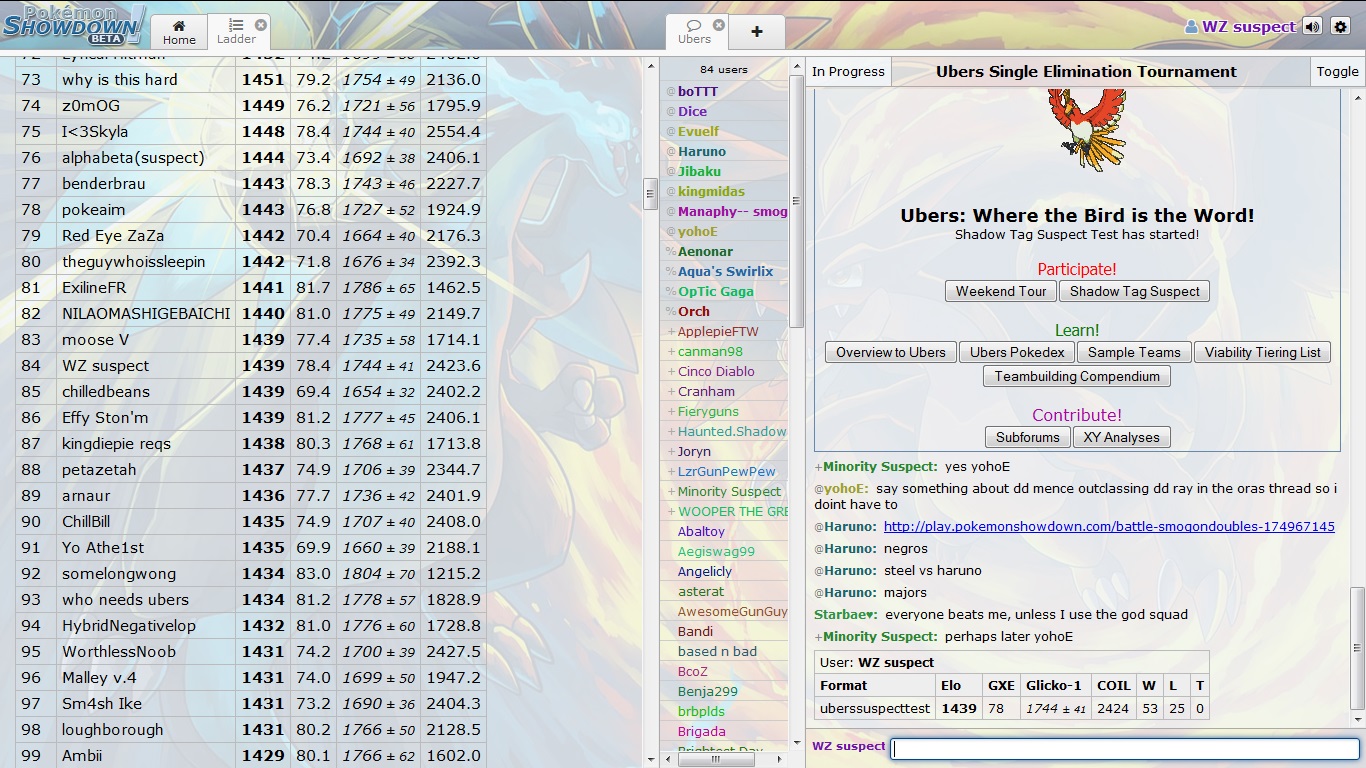Click ladder name pokeaim

[93, 210]
